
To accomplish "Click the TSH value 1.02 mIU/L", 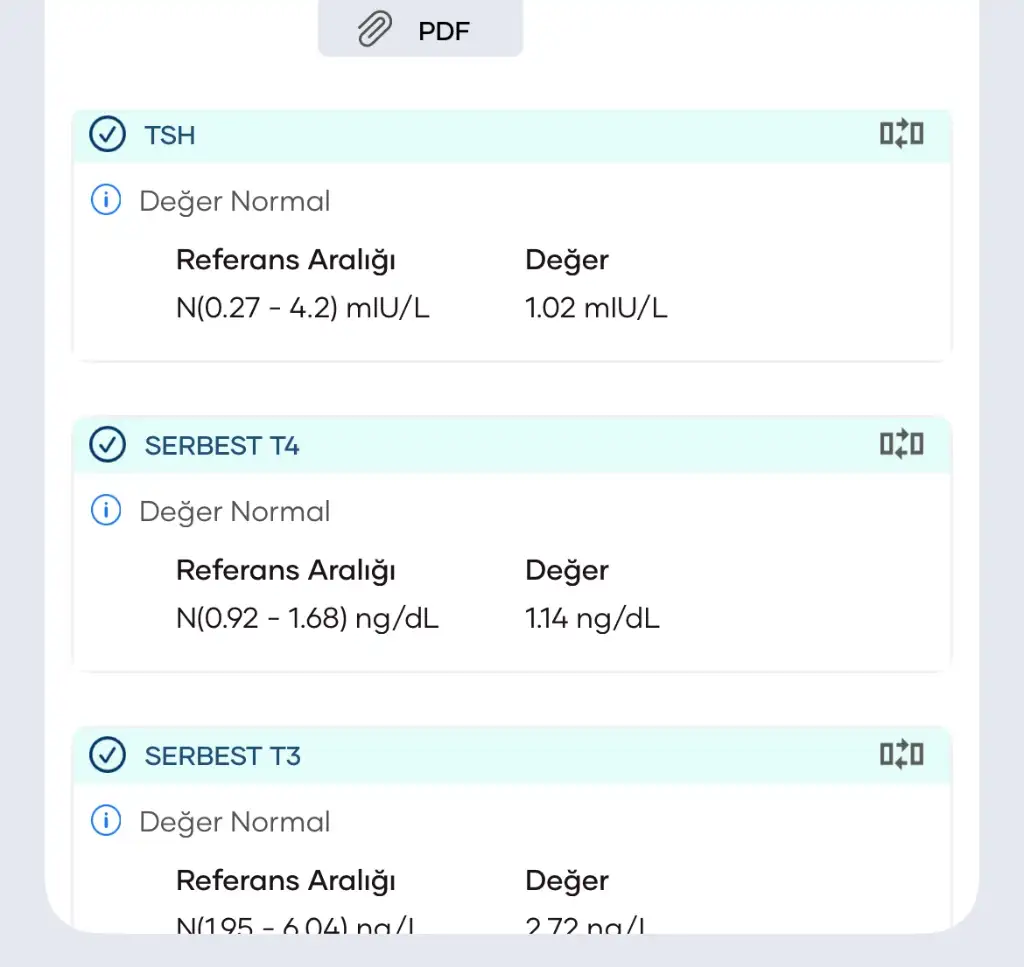I will click(x=596, y=308).
